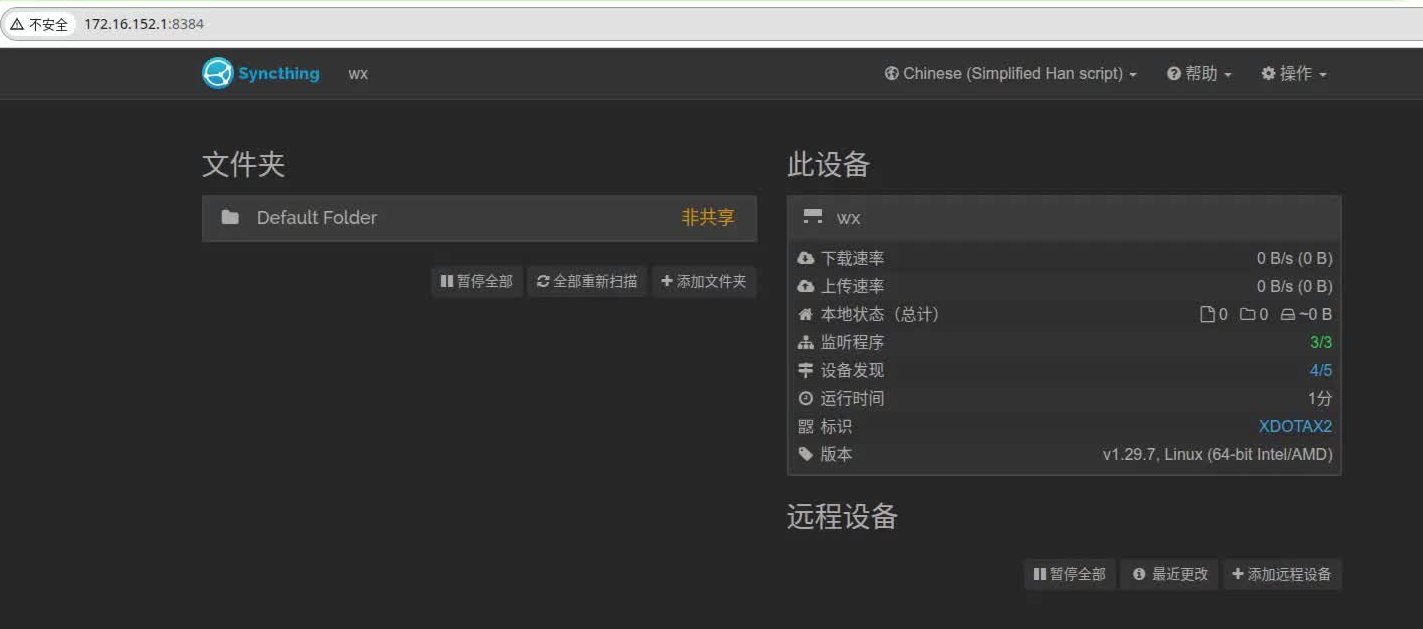
Task: Click the folder count icon in 本地状态 row
Action: click(1247, 314)
